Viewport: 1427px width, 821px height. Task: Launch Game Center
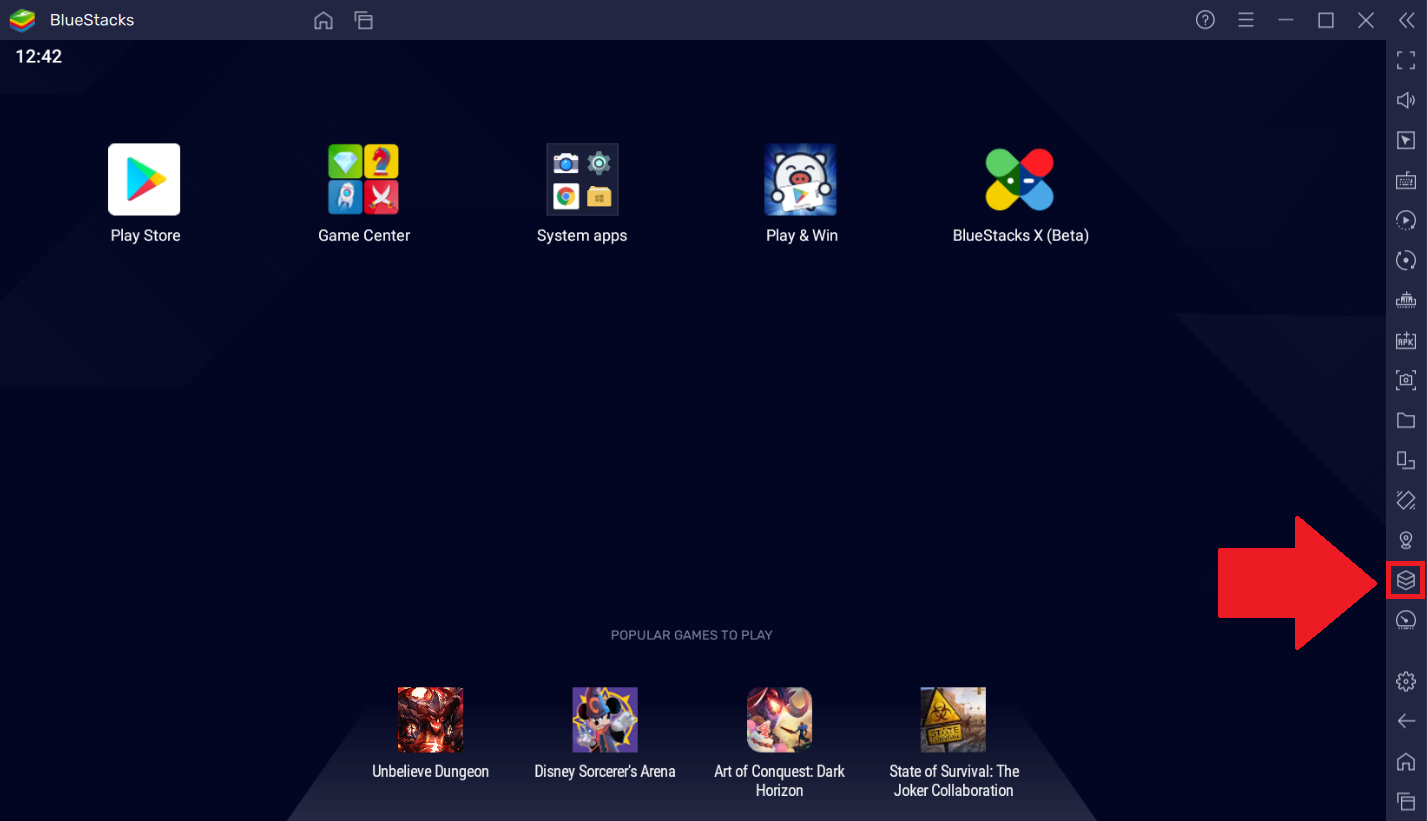(x=363, y=180)
